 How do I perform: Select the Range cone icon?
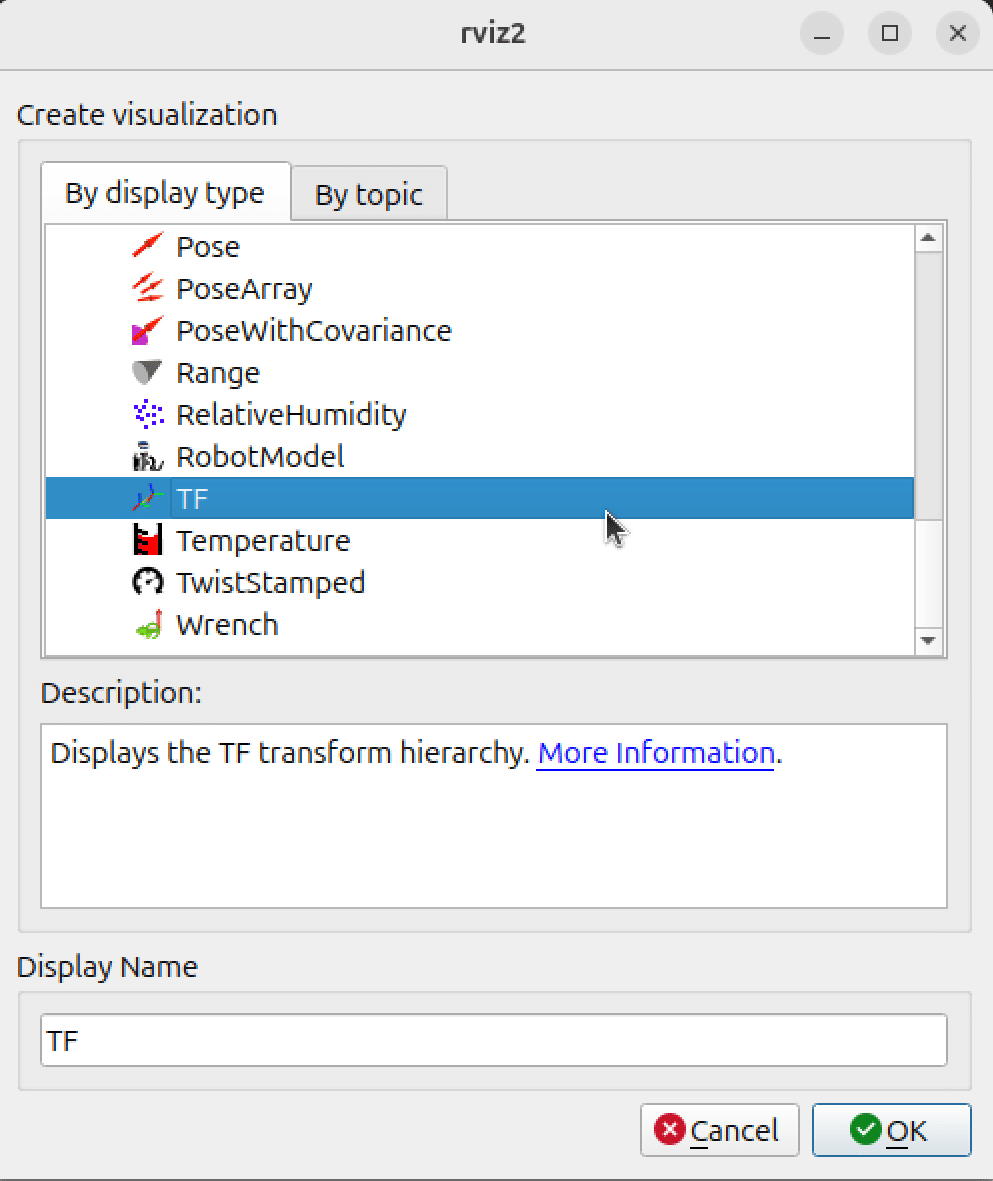coord(148,372)
